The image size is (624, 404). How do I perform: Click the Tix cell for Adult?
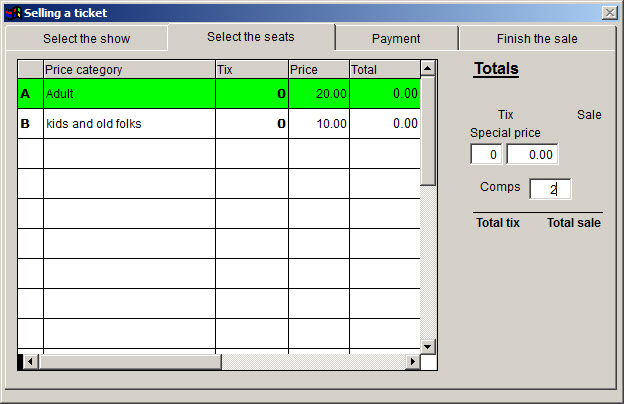click(252, 94)
